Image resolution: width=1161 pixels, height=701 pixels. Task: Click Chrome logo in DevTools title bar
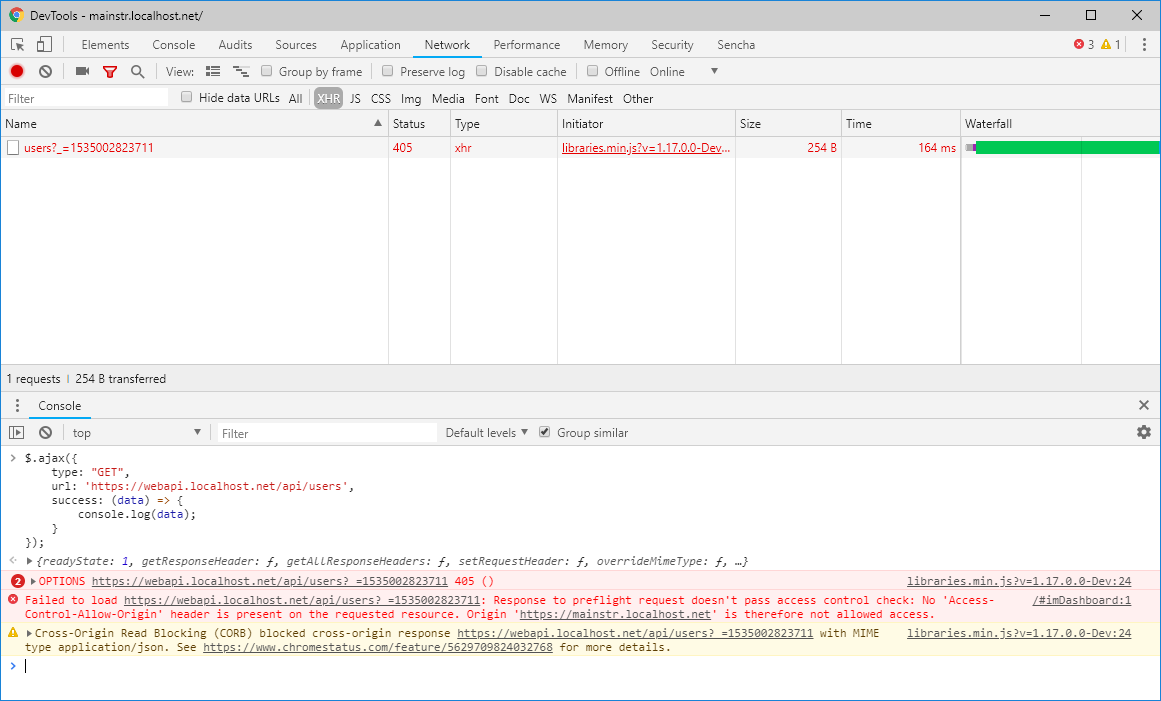click(16, 15)
